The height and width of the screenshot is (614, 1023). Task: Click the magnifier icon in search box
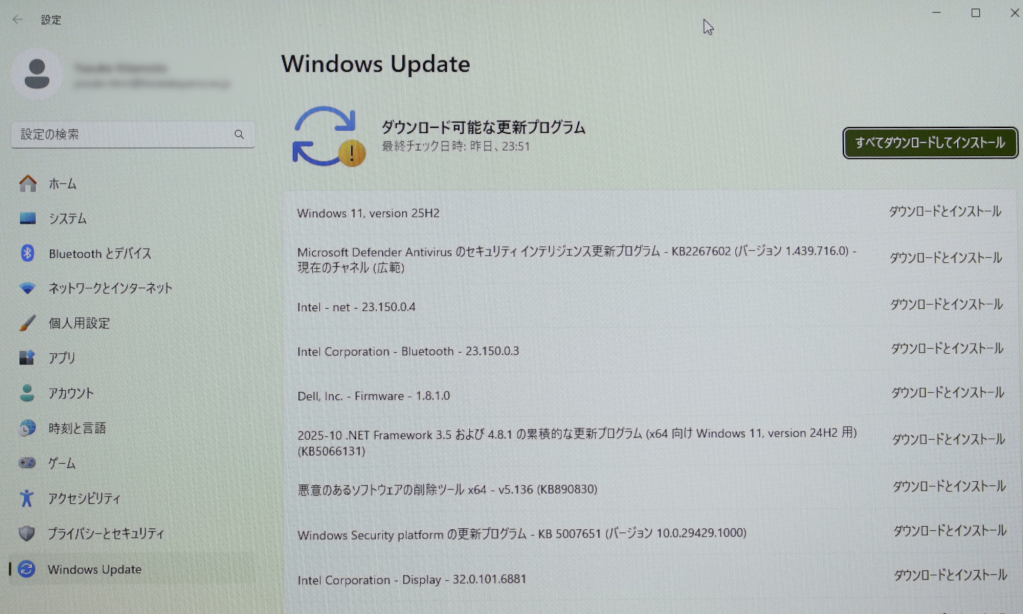[x=239, y=134]
